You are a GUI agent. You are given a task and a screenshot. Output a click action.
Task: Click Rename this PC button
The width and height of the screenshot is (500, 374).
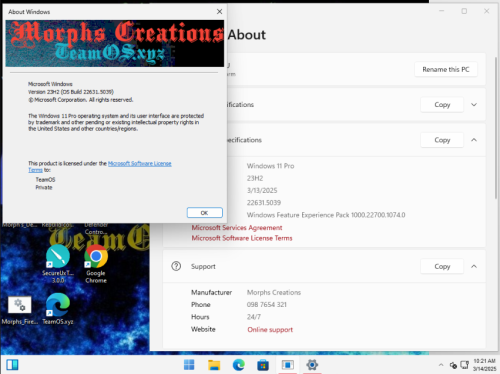click(446, 69)
